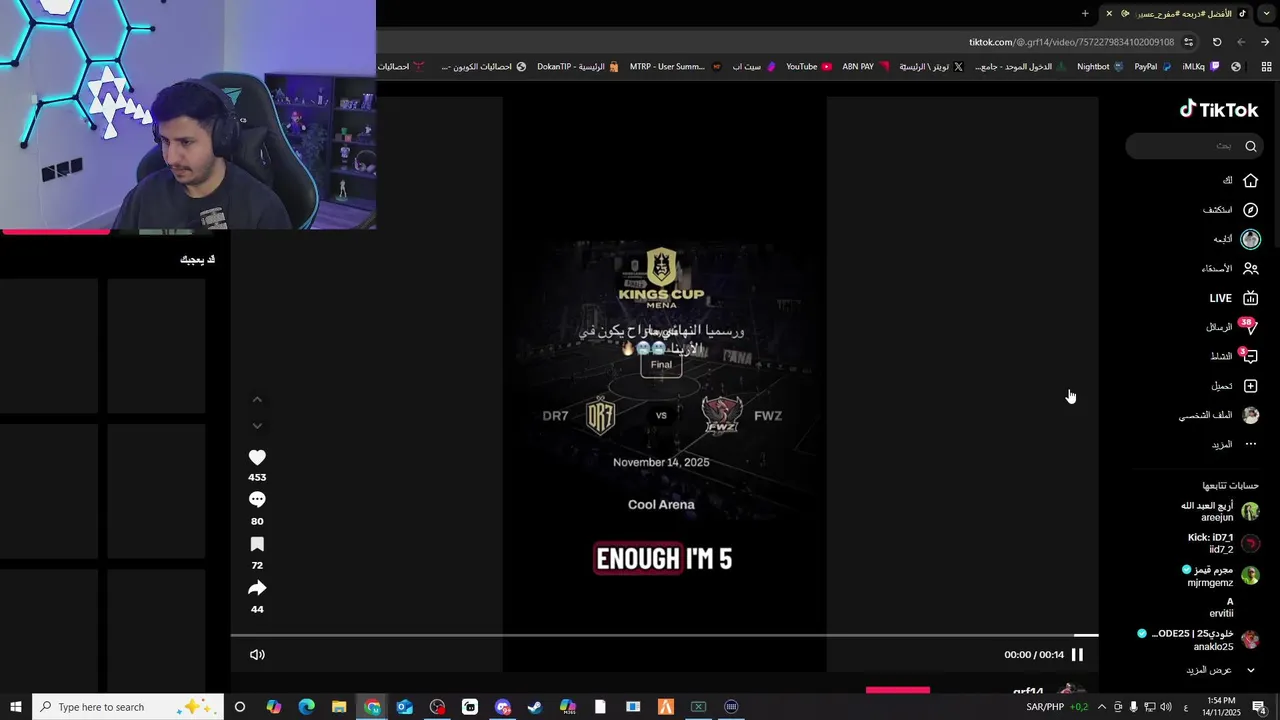The height and width of the screenshot is (720, 1280).
Task: Go to previous video with up arrow
Action: [x=257, y=400]
